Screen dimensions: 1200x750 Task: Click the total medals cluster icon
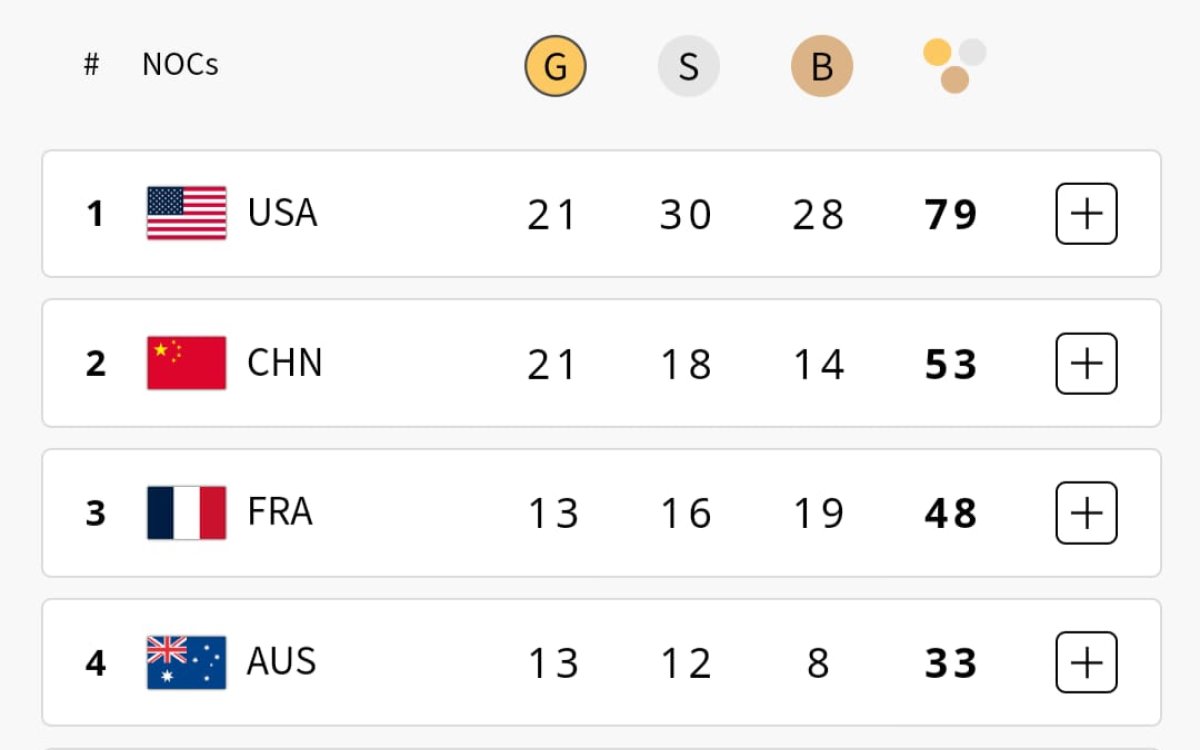(954, 65)
